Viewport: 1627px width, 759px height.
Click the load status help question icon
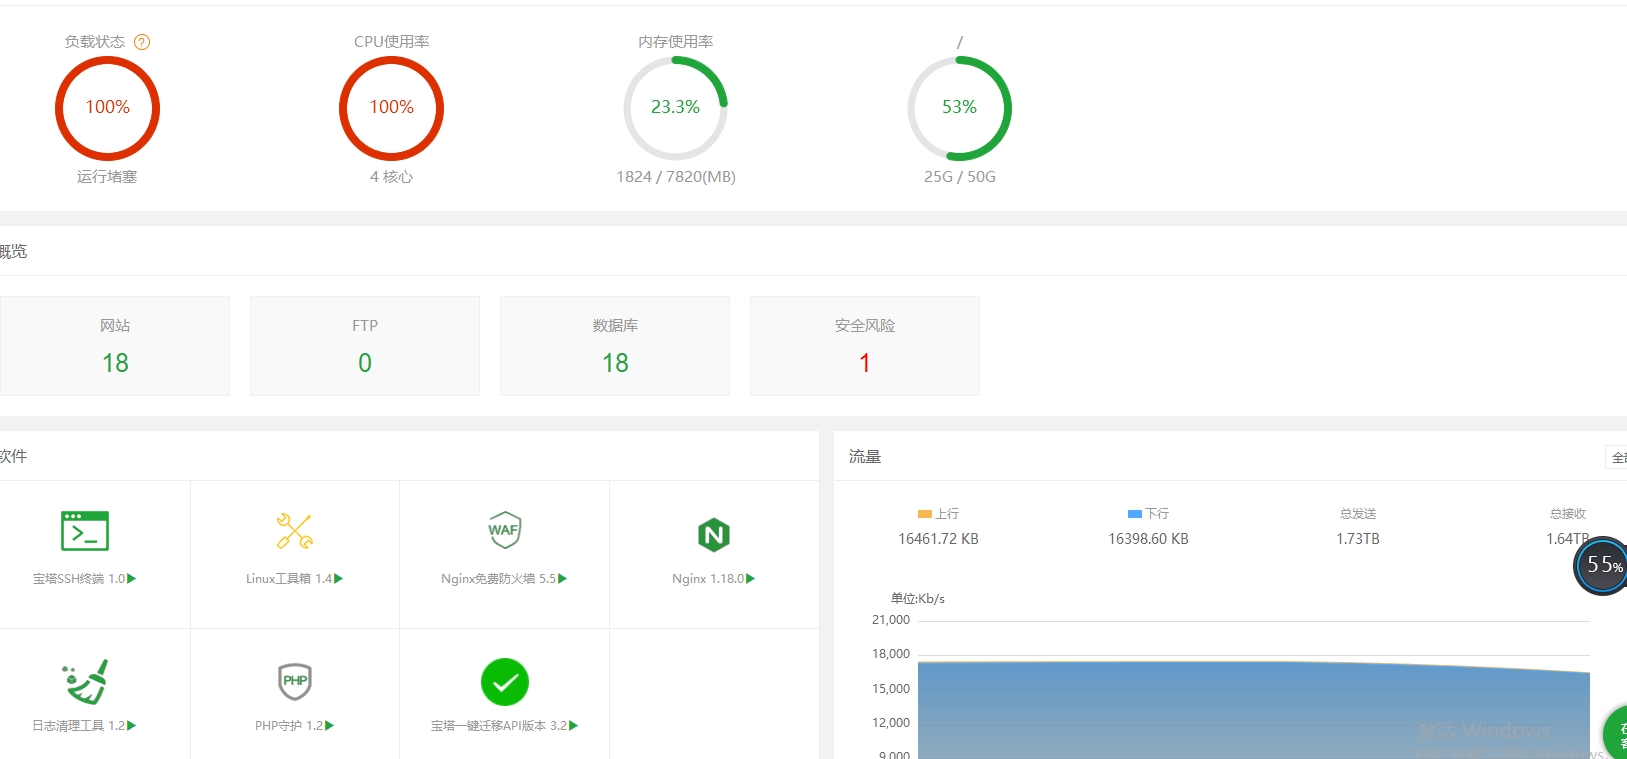[x=142, y=42]
